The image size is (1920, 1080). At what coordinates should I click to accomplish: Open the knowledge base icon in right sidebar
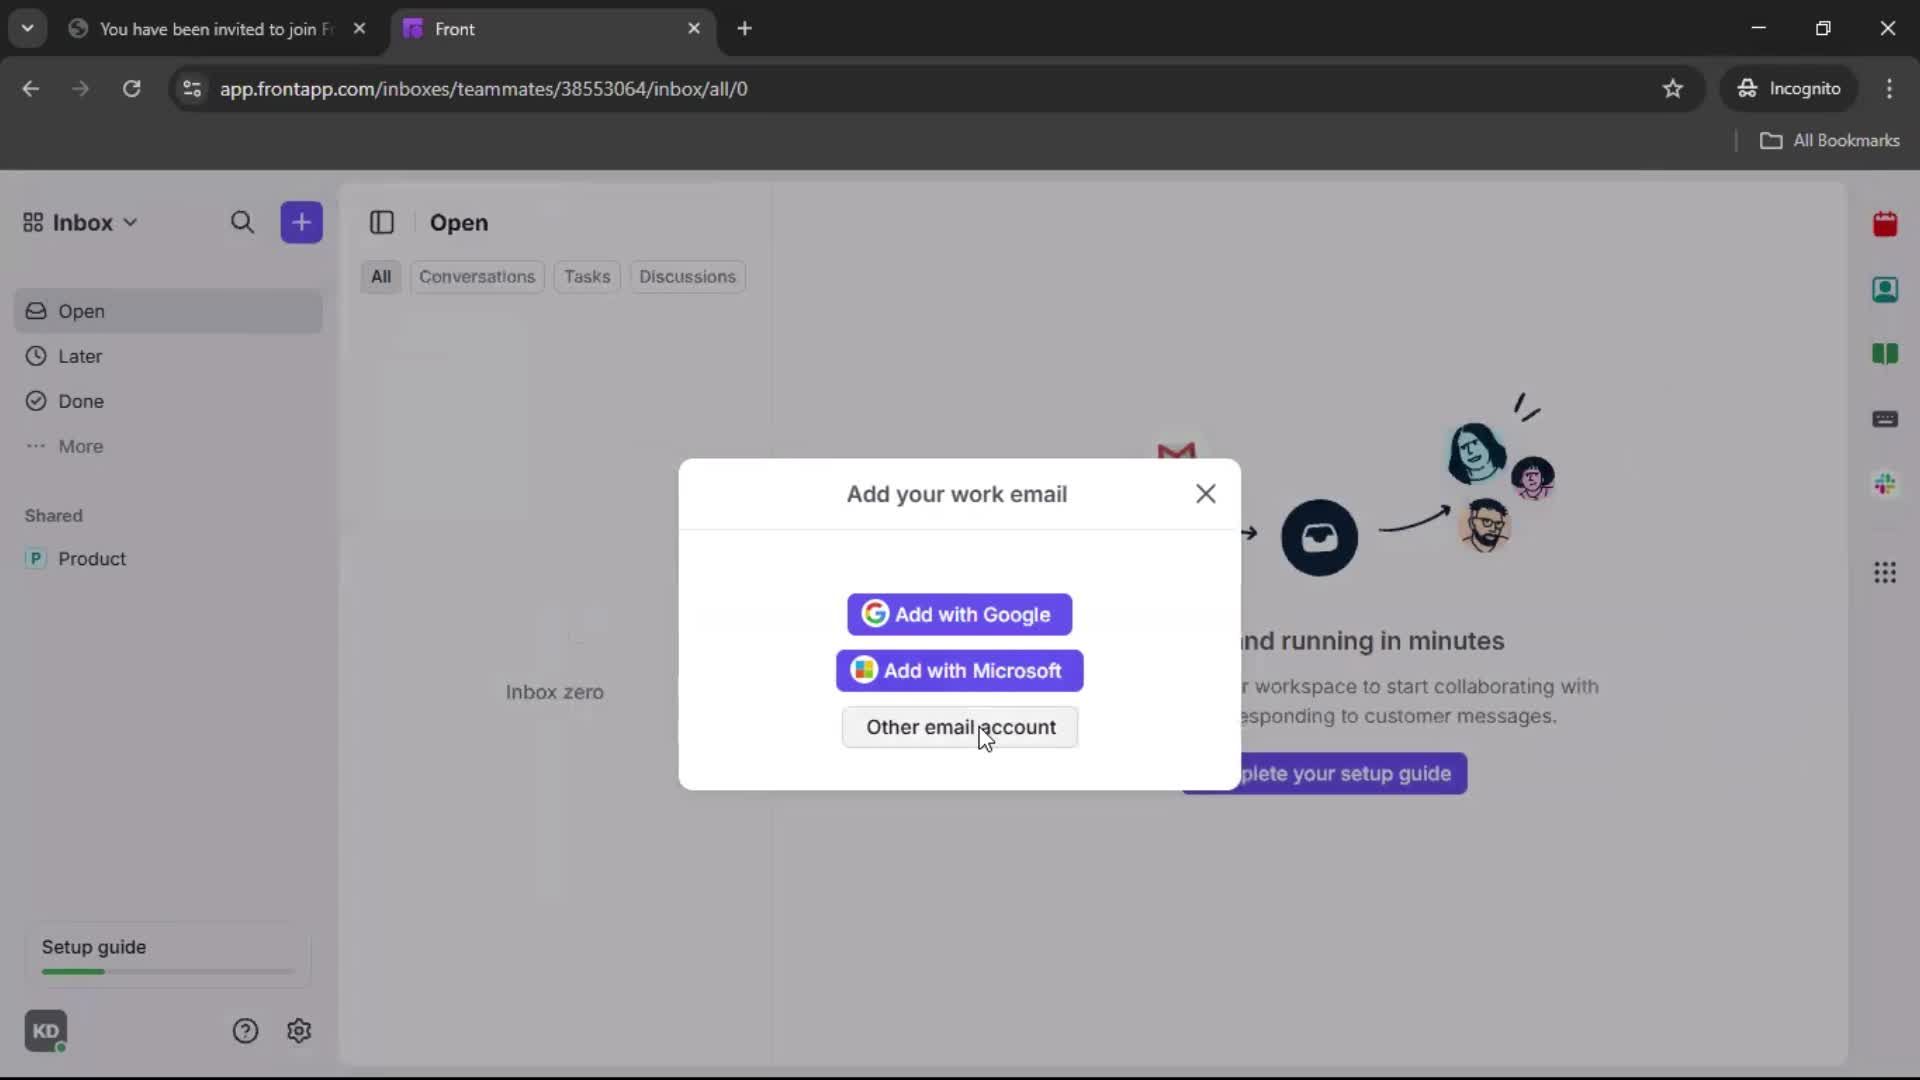(1886, 355)
